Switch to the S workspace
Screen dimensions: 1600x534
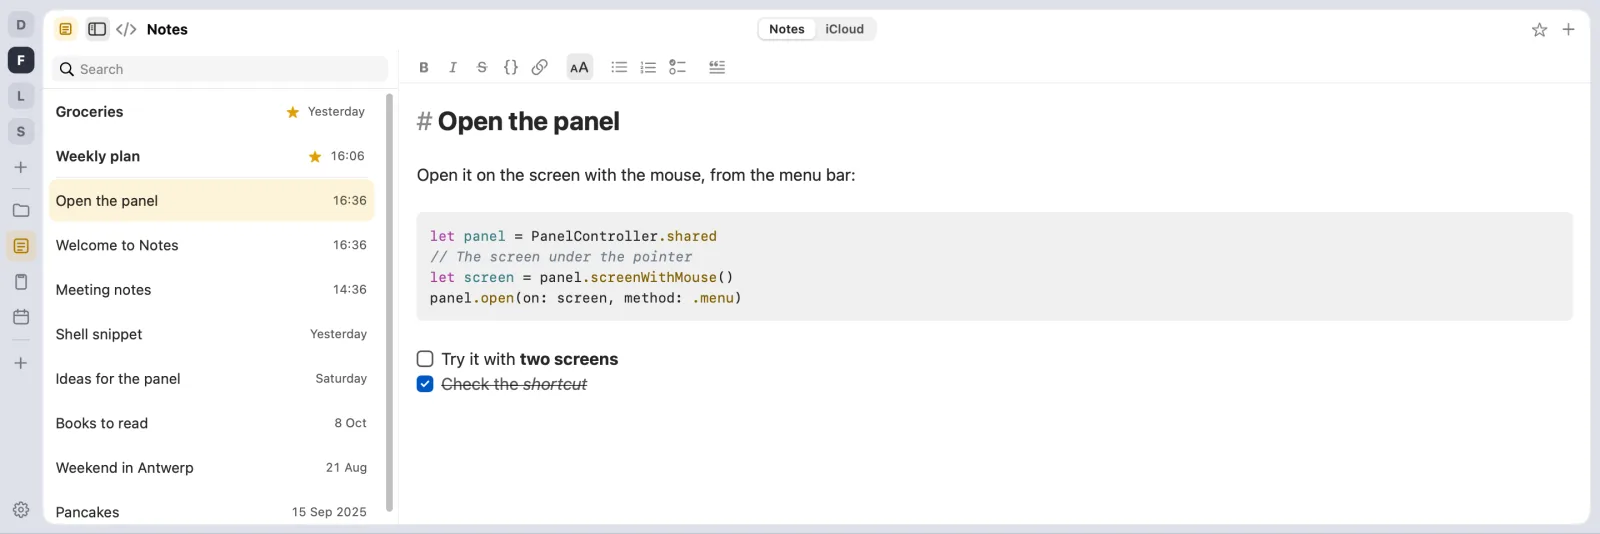[x=21, y=131]
